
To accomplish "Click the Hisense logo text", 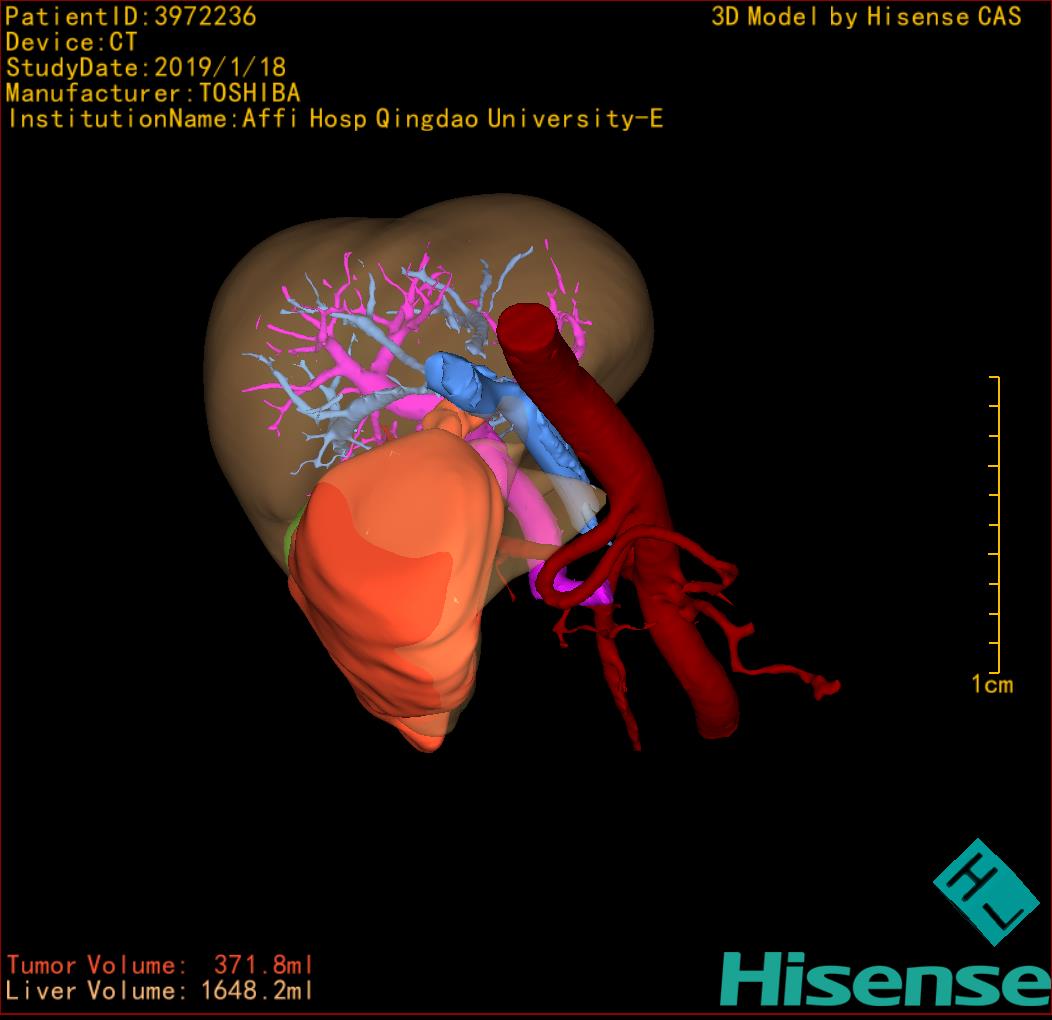I will (886, 980).
